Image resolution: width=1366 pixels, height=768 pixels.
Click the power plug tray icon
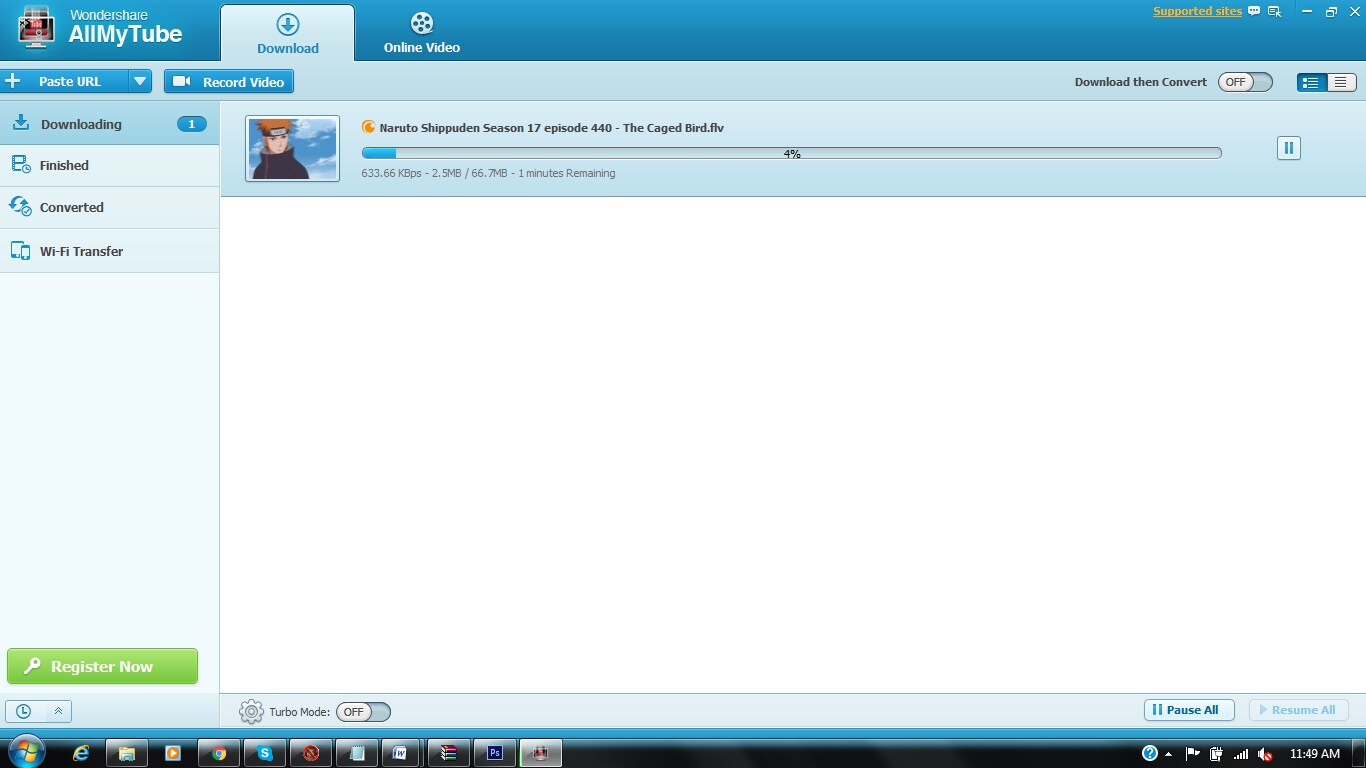coord(1217,753)
